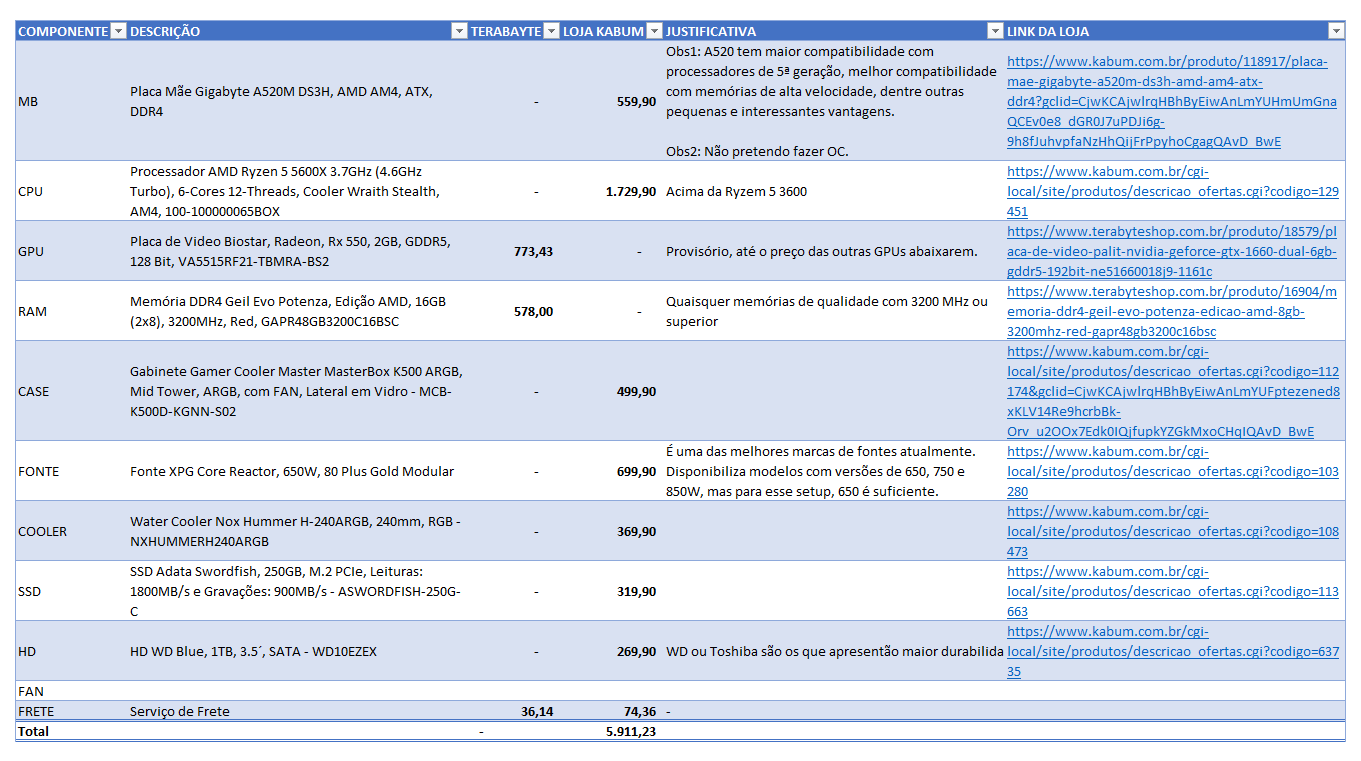Select the 5.911,23 total cell
This screenshot has height=761, width=1361.
tap(612, 731)
